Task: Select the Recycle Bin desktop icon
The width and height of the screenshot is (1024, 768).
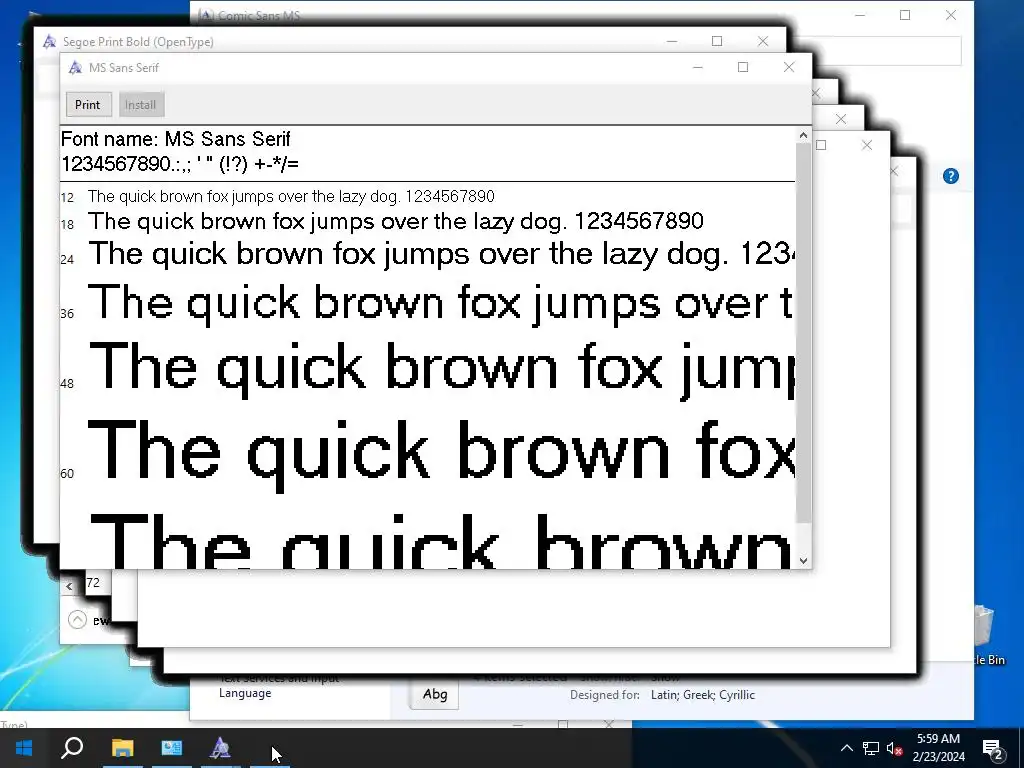Action: coord(989,635)
